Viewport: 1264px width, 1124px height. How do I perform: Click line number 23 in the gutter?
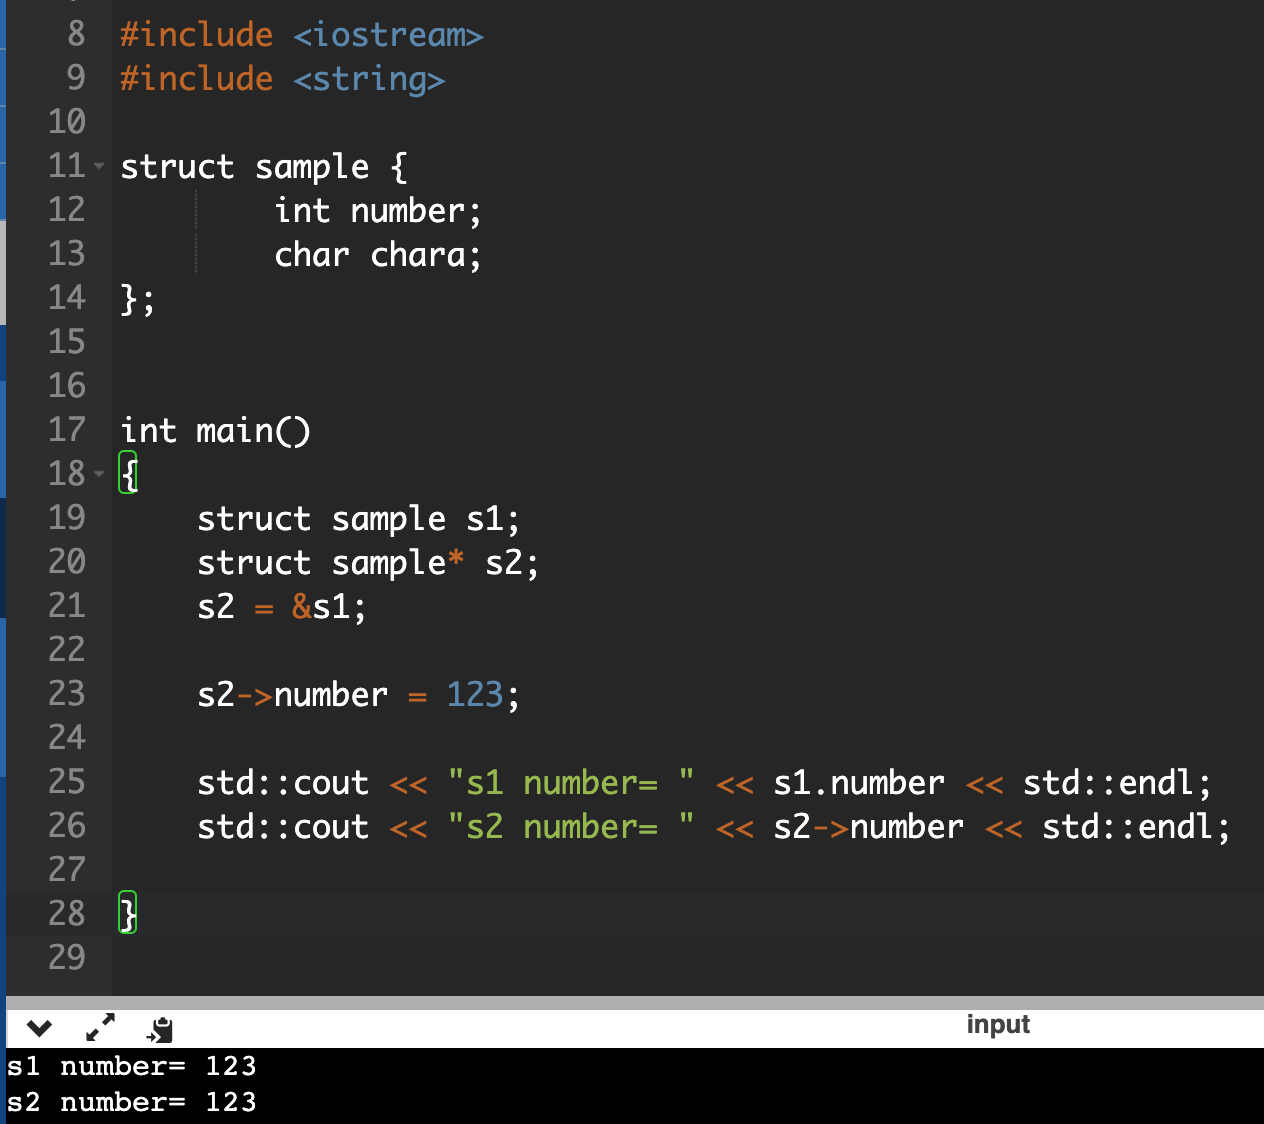click(x=67, y=694)
